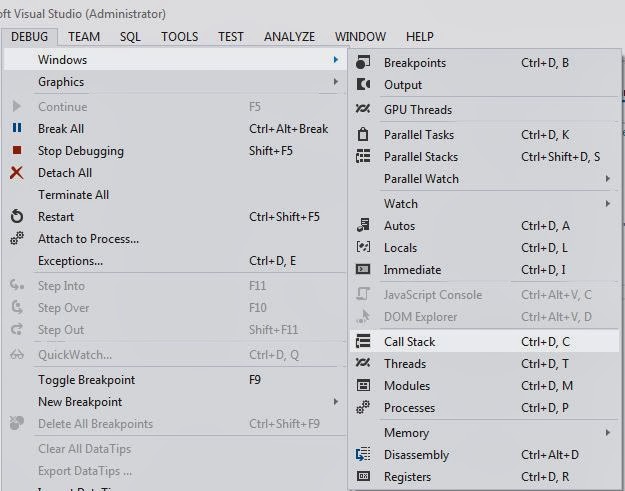Open the TEST menu
The height and width of the screenshot is (491, 625).
(230, 37)
